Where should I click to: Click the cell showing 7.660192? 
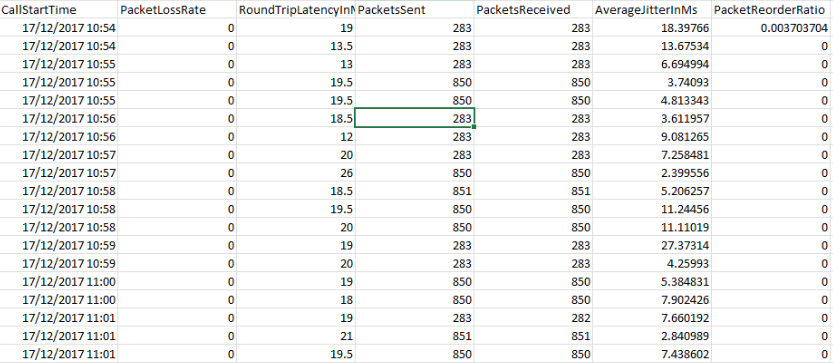(652, 317)
